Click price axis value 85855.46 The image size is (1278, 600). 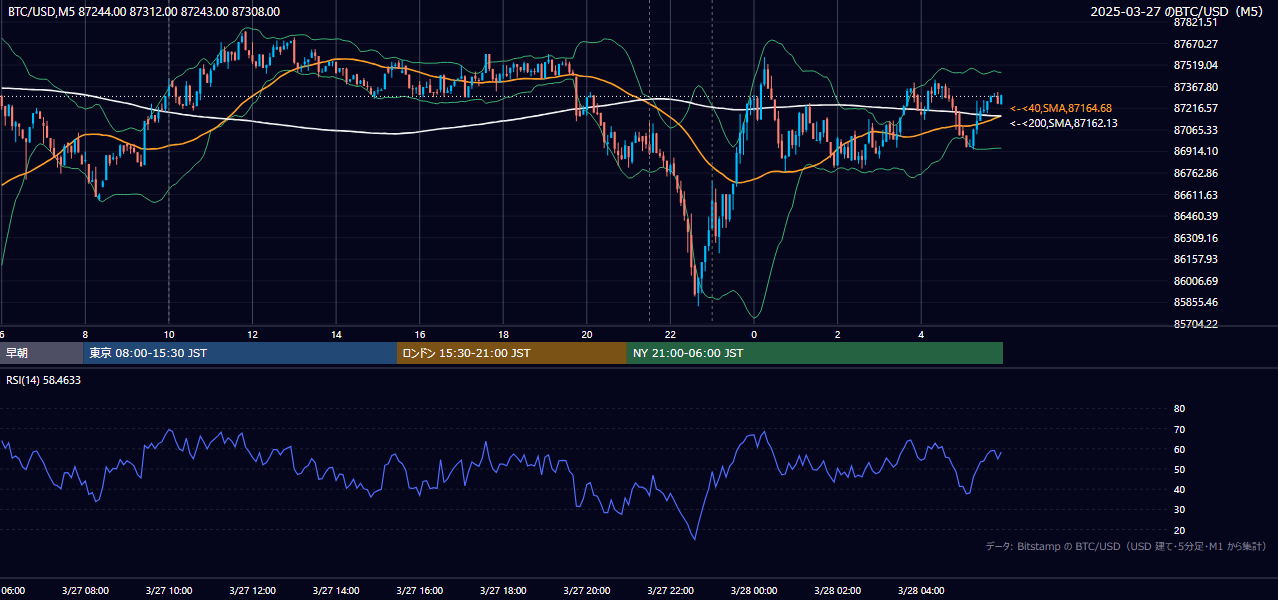1196,302
